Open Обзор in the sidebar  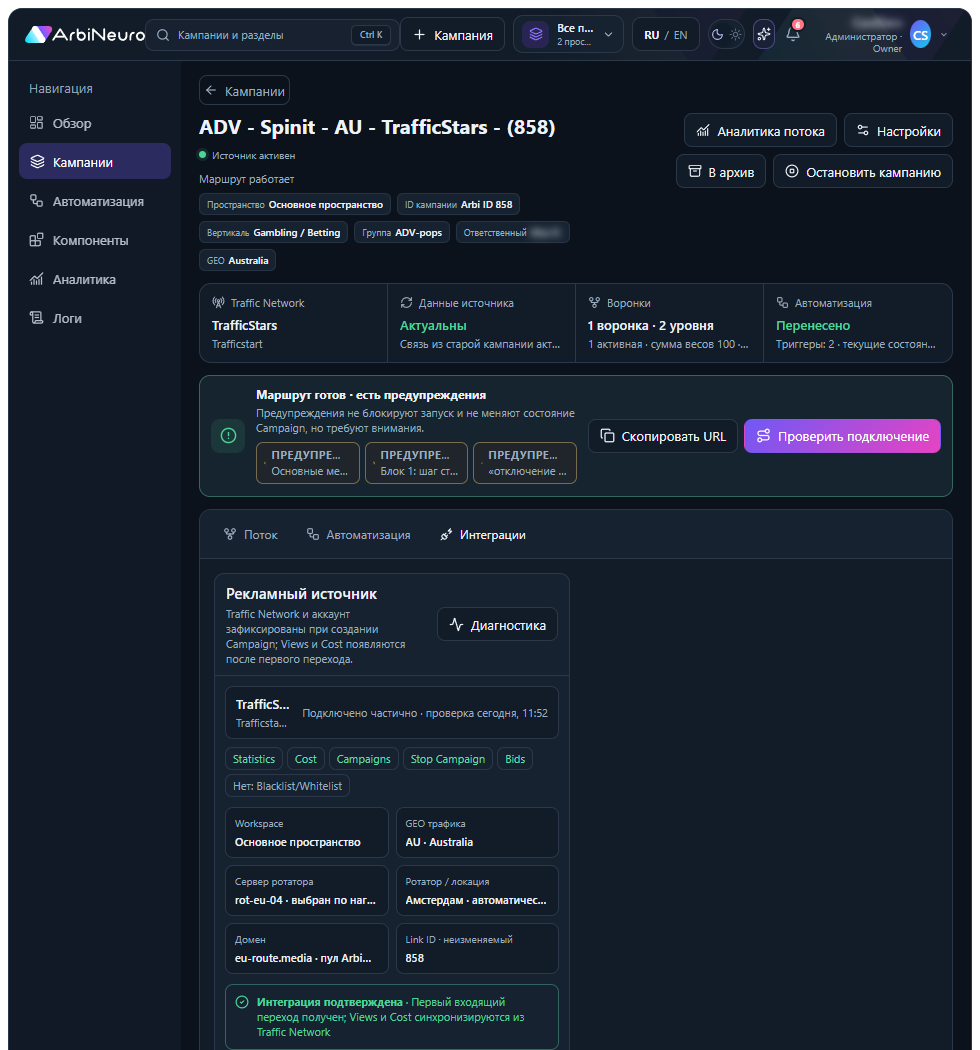click(94, 123)
